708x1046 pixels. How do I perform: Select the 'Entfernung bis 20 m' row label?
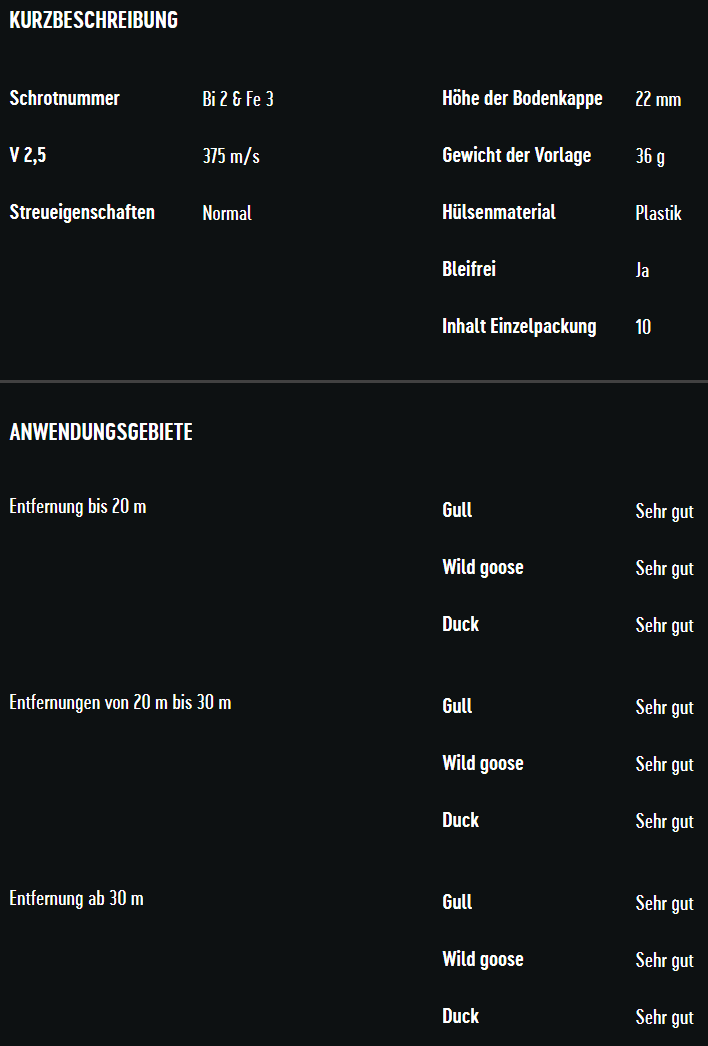pyautogui.click(x=77, y=506)
